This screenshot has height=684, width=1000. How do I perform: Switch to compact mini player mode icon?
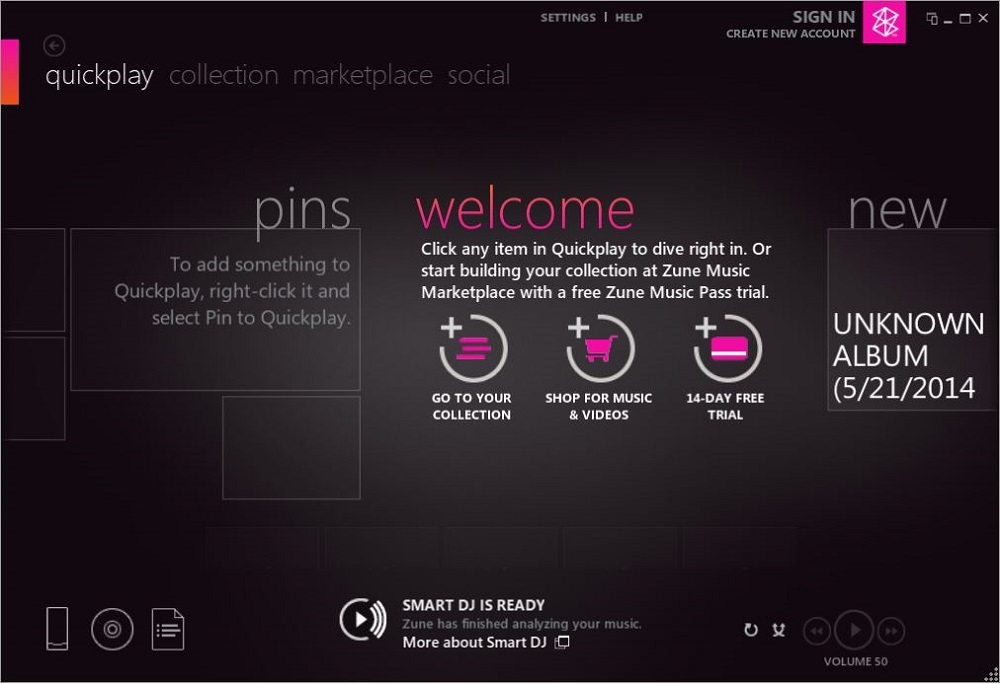[x=932, y=18]
